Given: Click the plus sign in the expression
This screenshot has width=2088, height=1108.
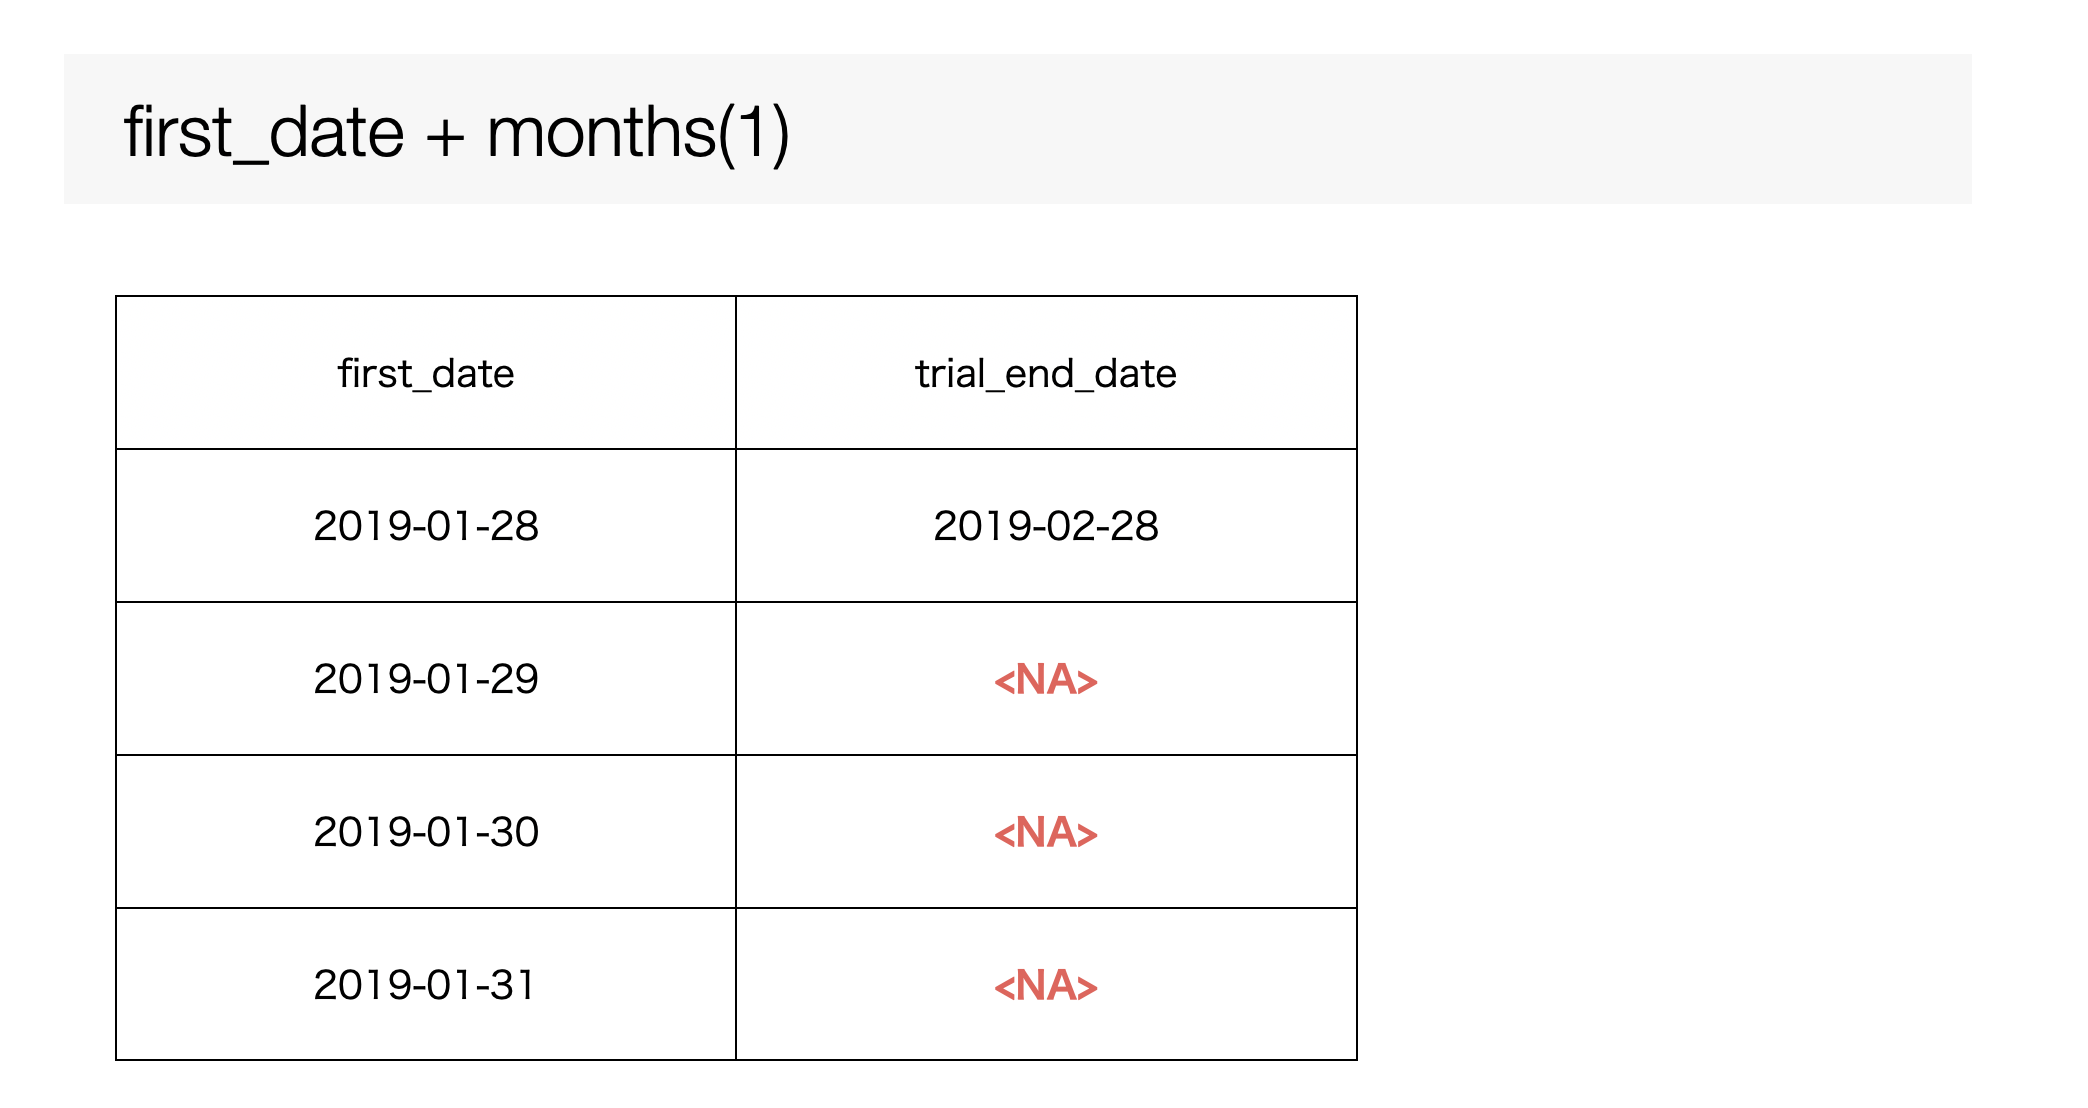Looking at the screenshot, I should (x=445, y=138).
